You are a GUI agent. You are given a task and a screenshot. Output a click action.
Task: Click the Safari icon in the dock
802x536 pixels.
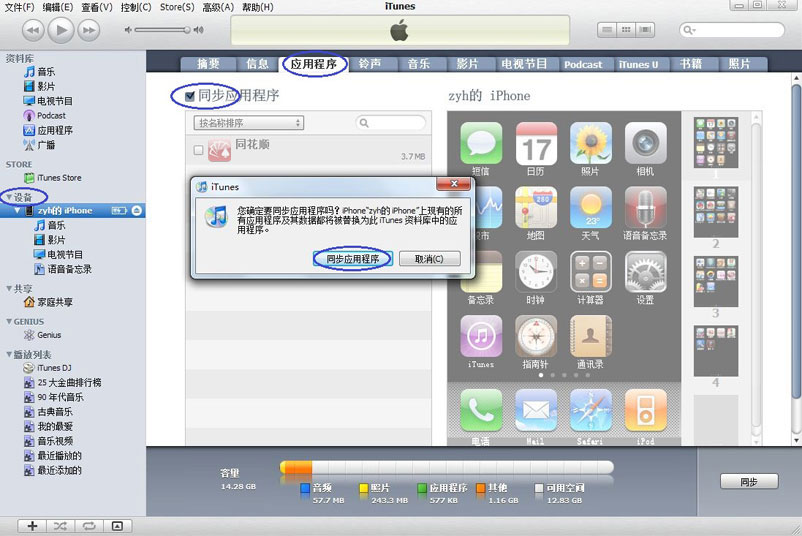591,410
